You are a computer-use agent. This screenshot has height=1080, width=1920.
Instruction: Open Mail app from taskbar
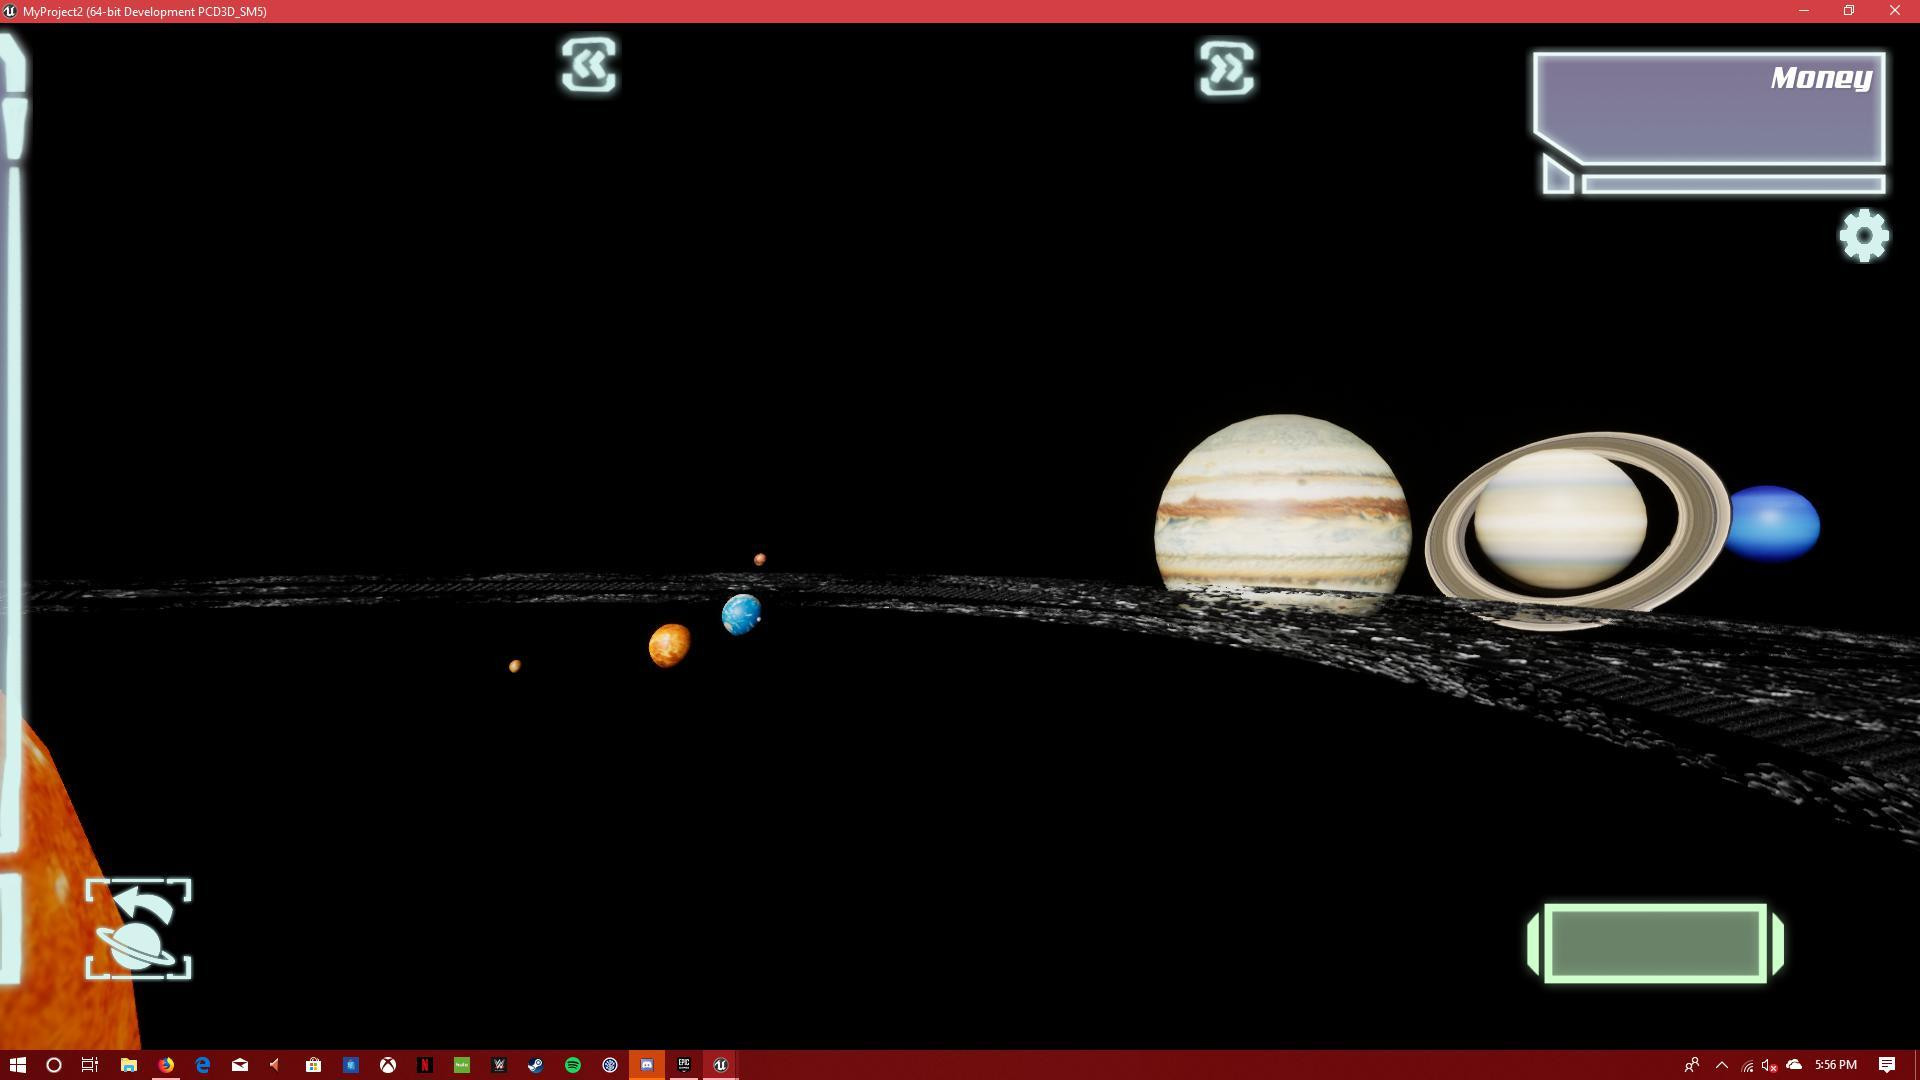(x=240, y=1065)
